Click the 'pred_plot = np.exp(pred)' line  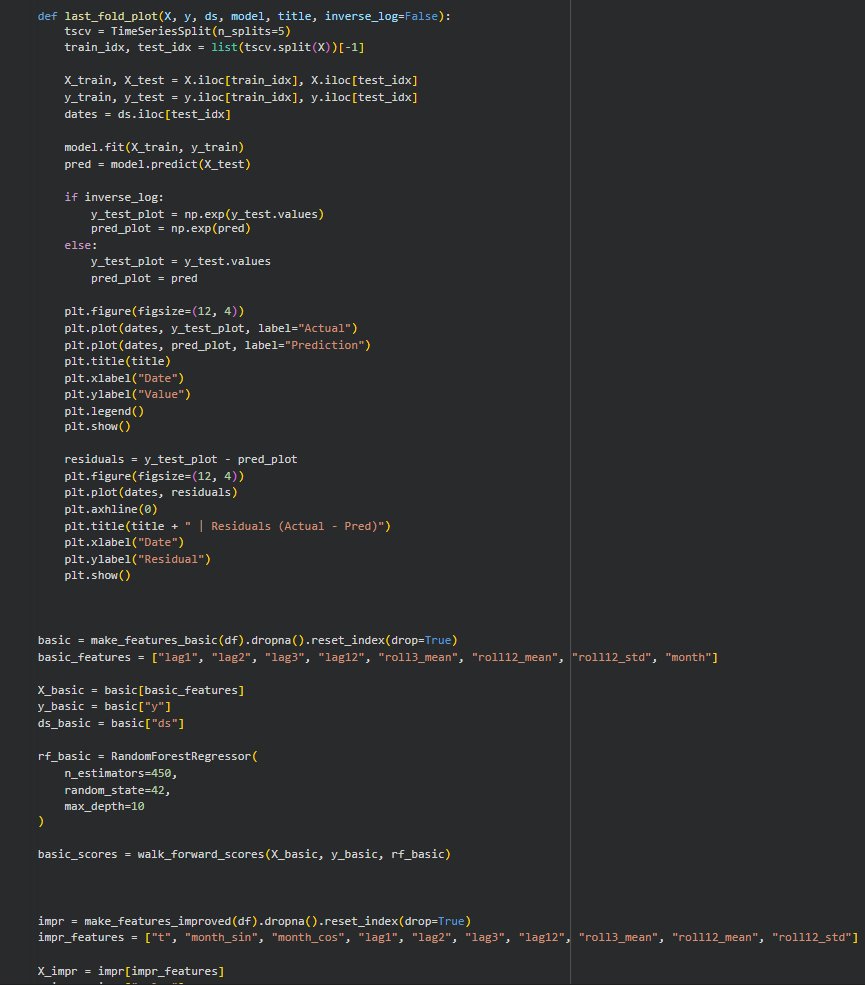(170, 229)
